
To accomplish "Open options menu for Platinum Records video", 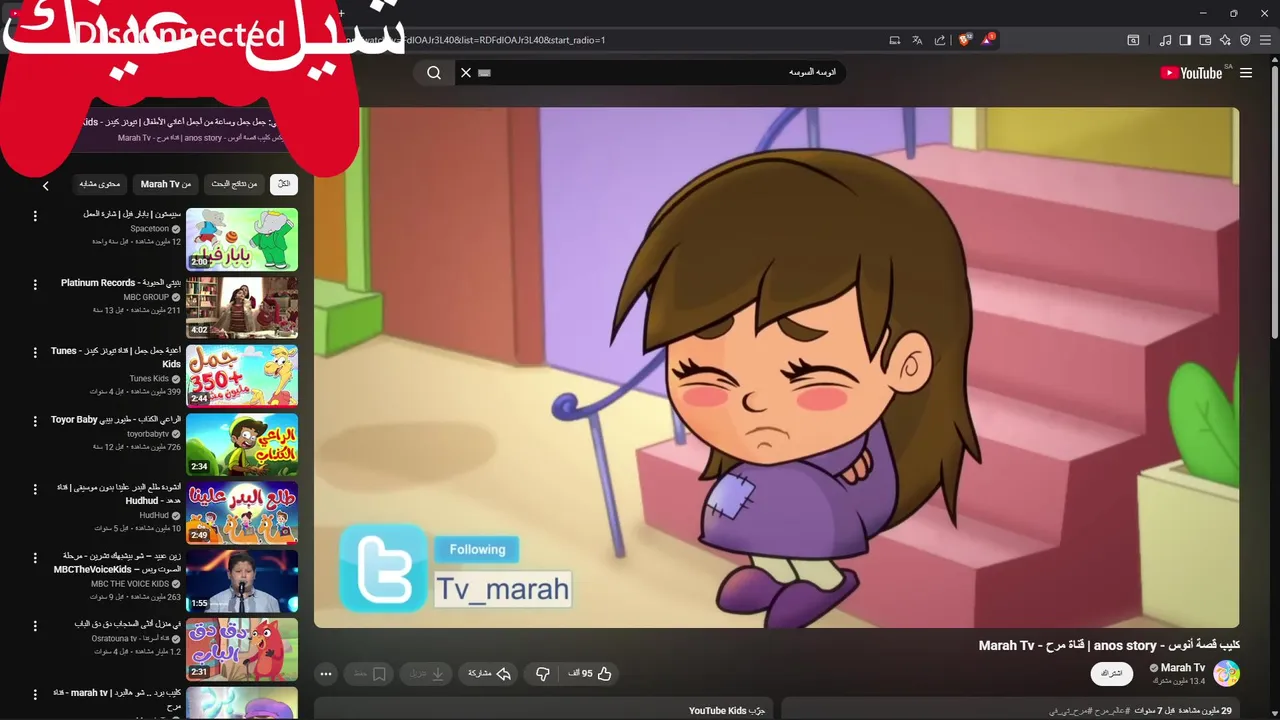I will coord(35,284).
